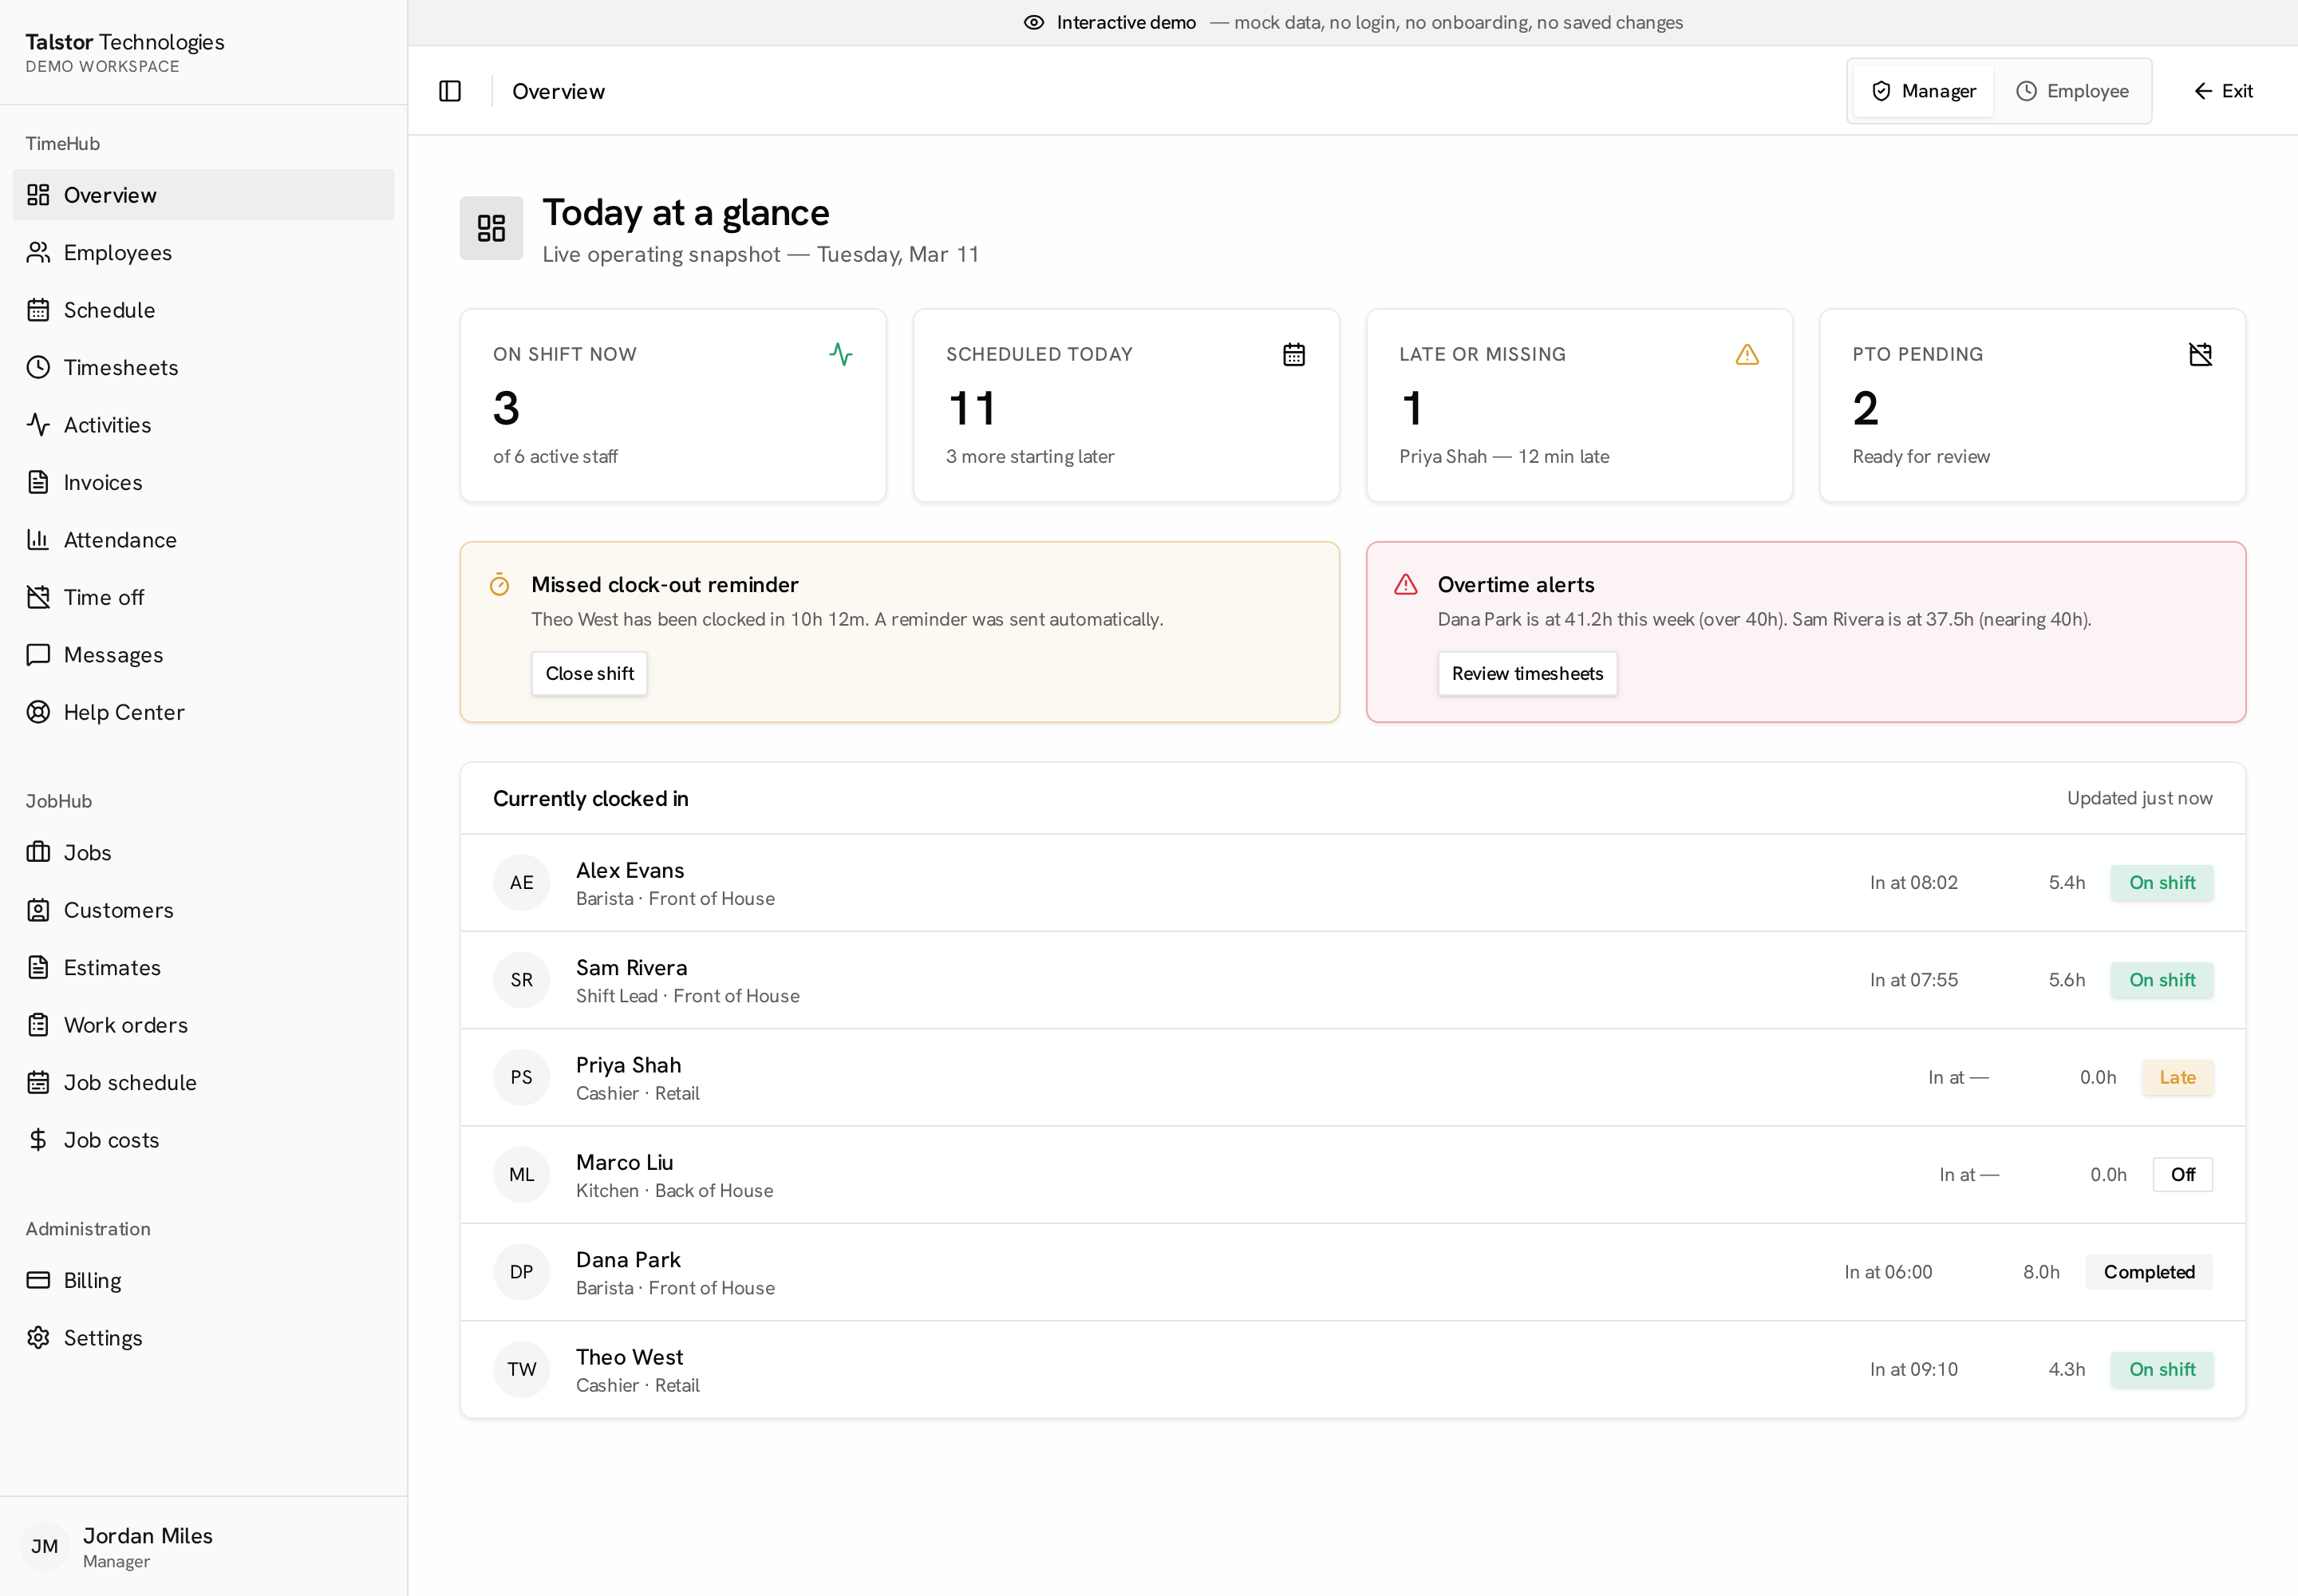
Task: Open the Late or Missing card
Action: [1579, 405]
